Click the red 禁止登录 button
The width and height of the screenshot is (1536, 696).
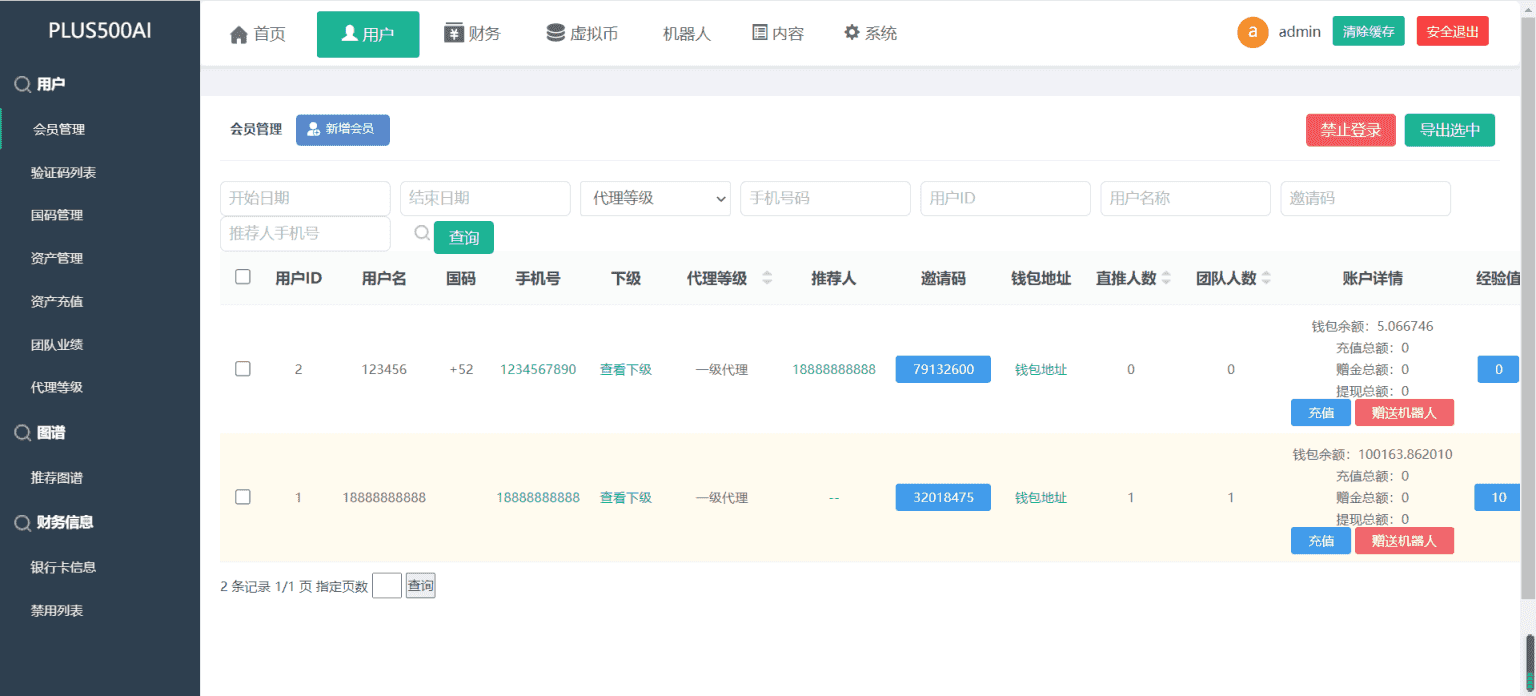click(x=1351, y=130)
